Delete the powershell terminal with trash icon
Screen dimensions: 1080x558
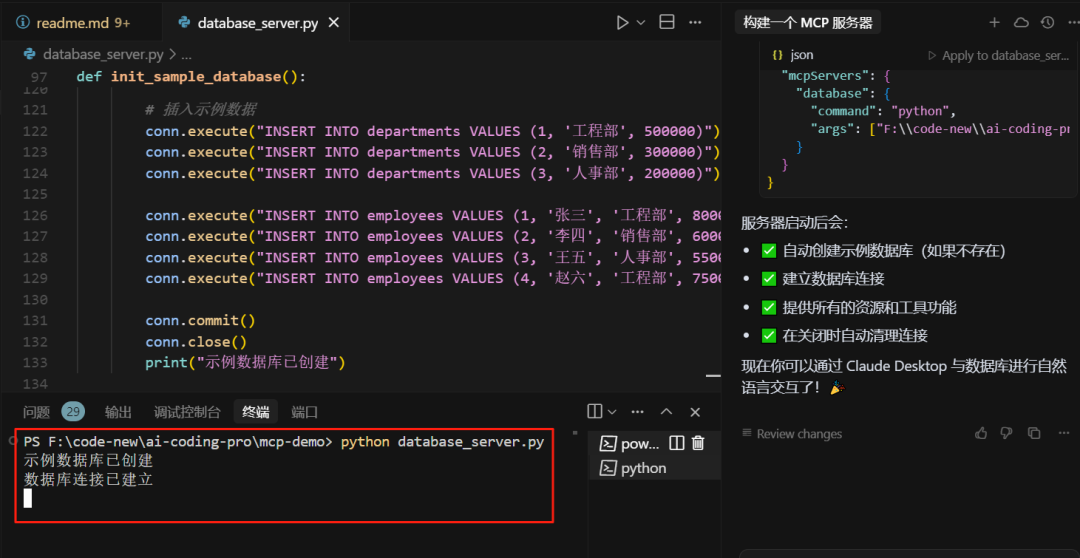(x=698, y=443)
